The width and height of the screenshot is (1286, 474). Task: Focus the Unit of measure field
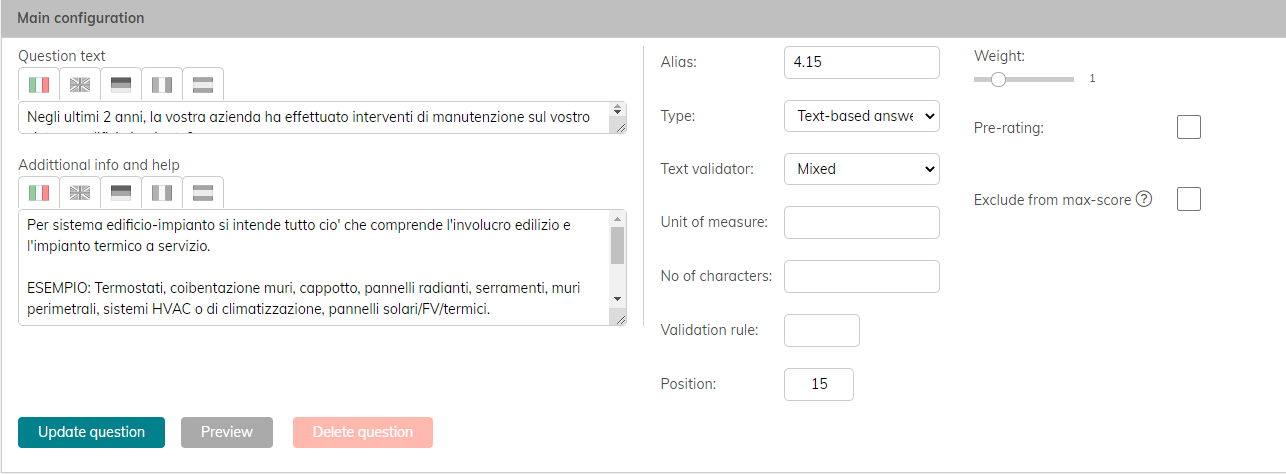[x=861, y=222]
